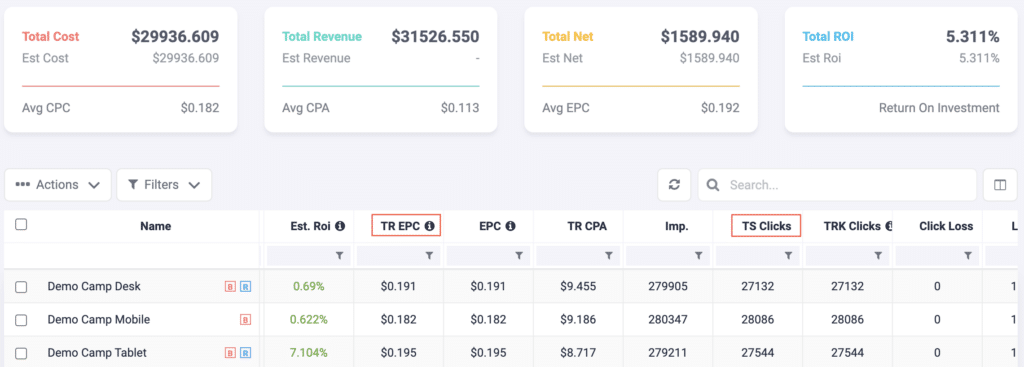Open the Actions dropdown
The height and width of the screenshot is (367, 1024).
(x=58, y=185)
